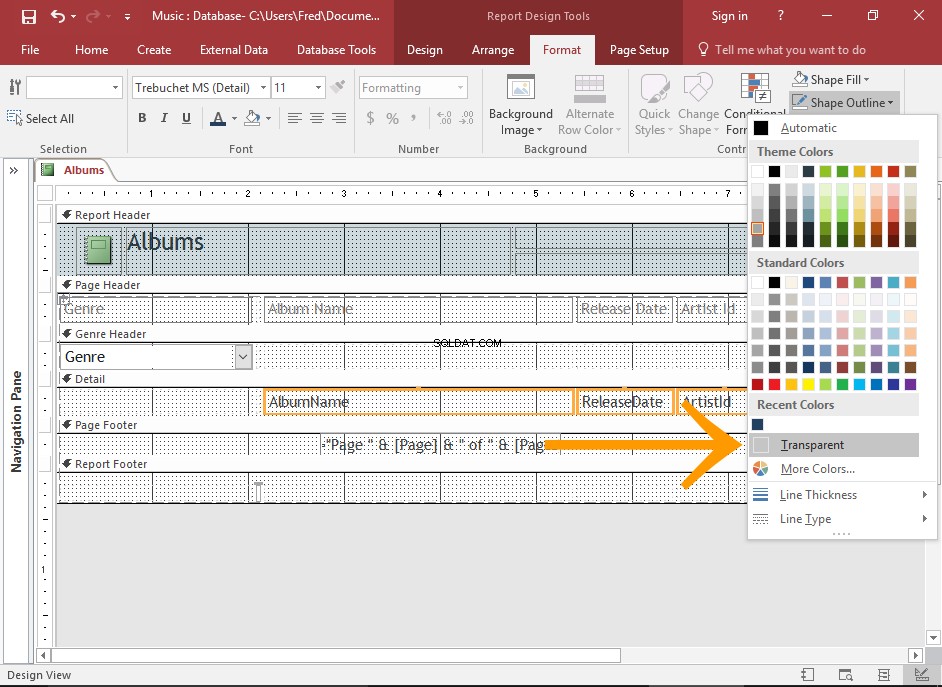Viewport: 942px width, 687px height.
Task: Click the Save icon in the title bar
Action: click(x=29, y=16)
